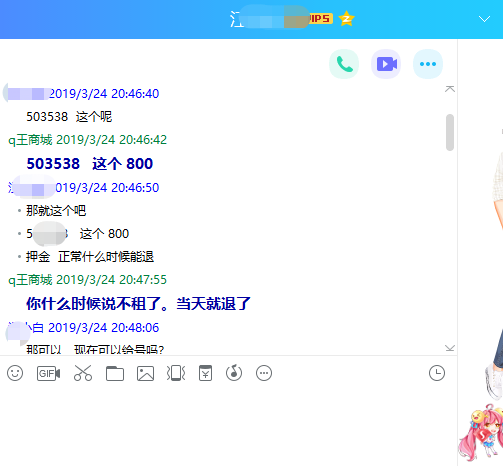Click the q王商城 sender name at 20:46:42
Viewport: 503px width, 466px height.
[x=30, y=140]
